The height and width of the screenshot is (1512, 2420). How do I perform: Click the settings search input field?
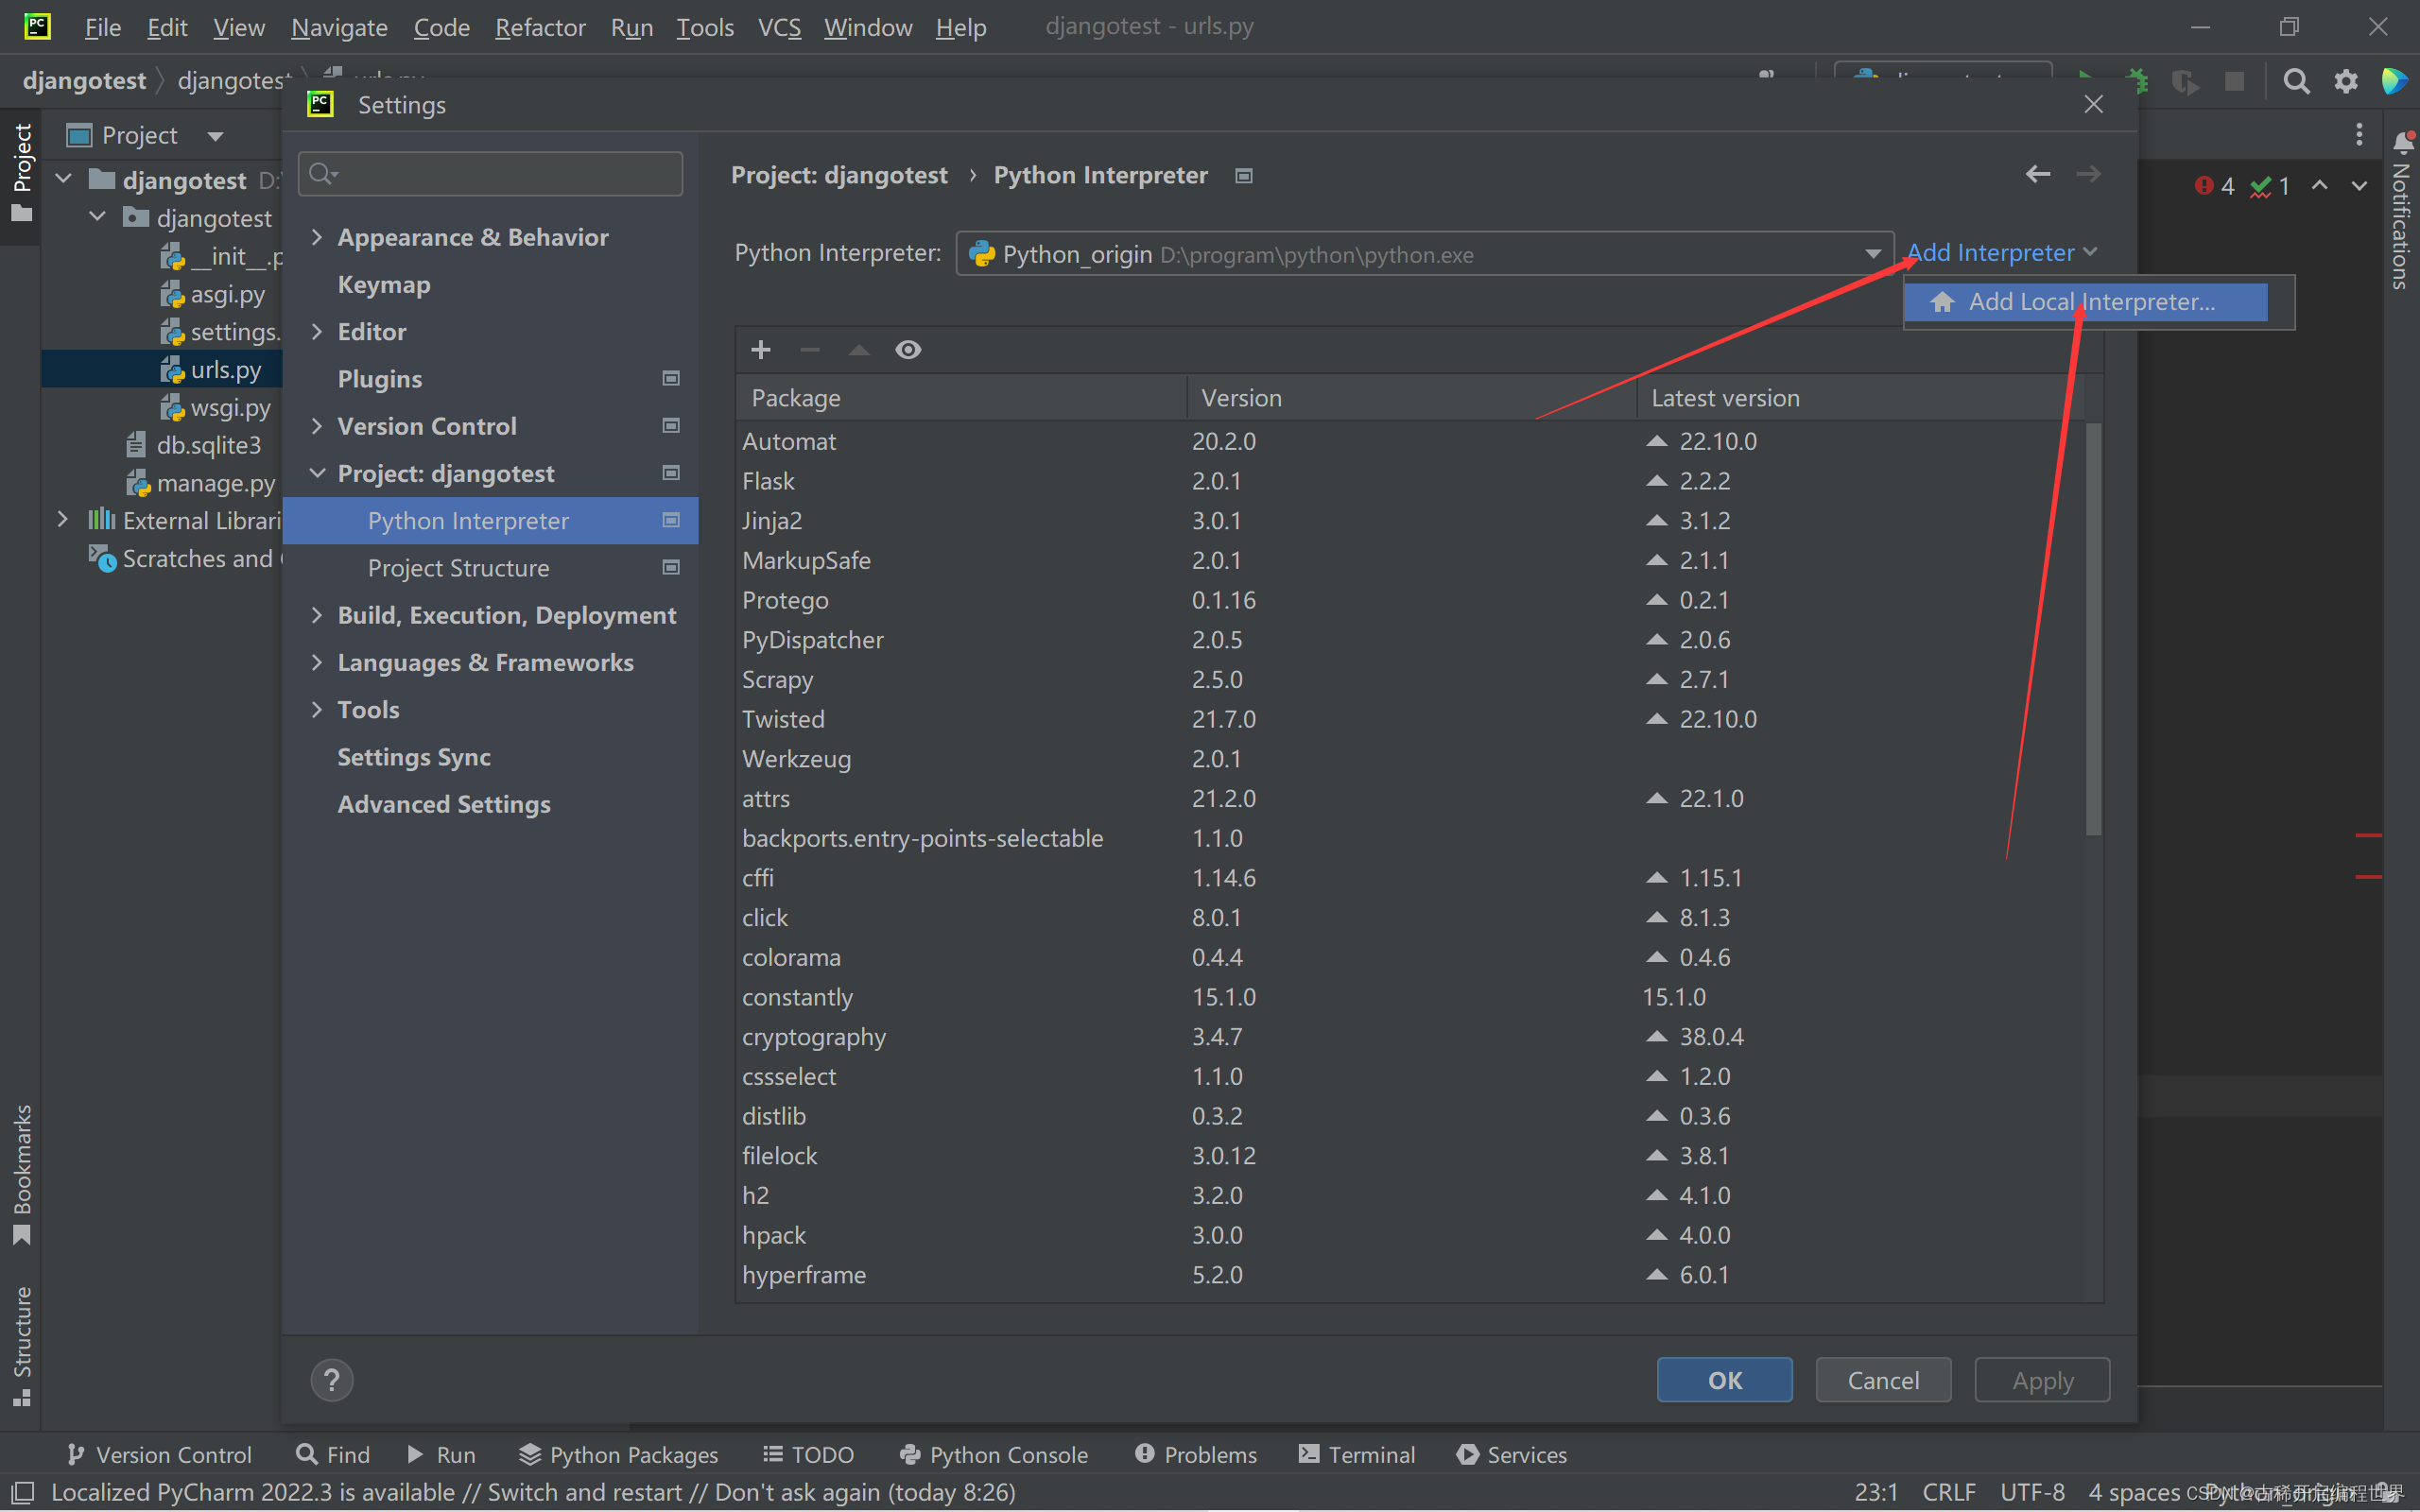pyautogui.click(x=491, y=174)
